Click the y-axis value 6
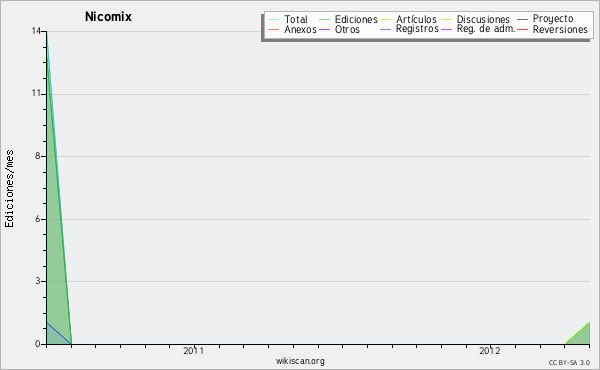Viewport: 600px width, 370px height. point(38,219)
